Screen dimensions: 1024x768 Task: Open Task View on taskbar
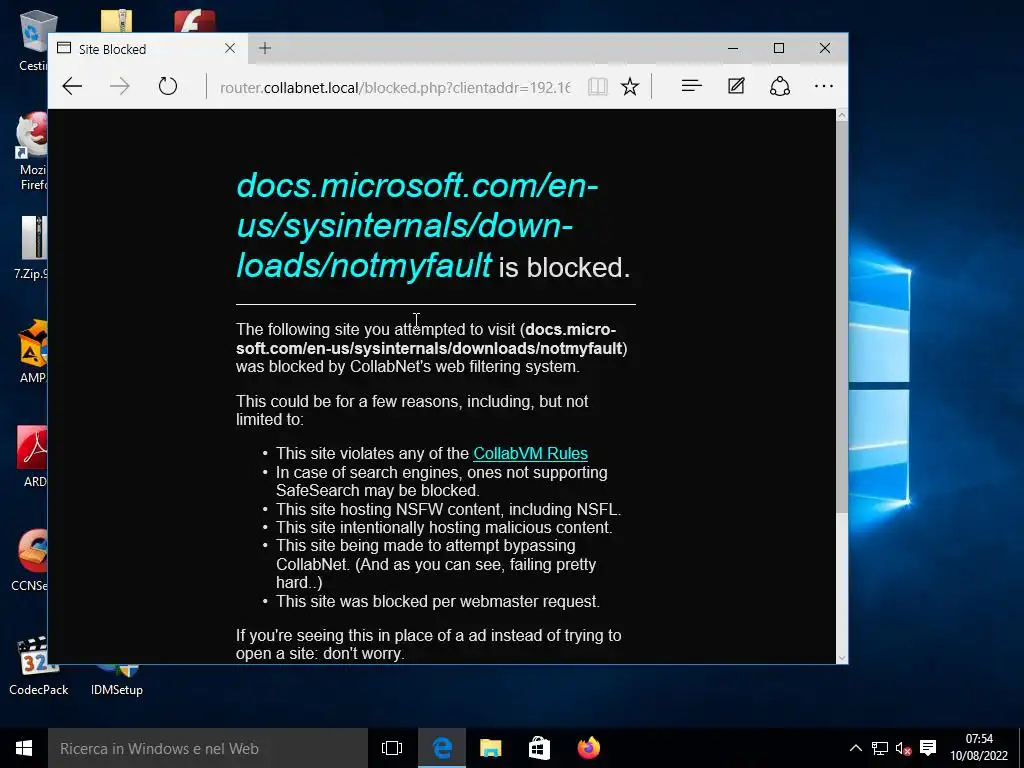392,748
